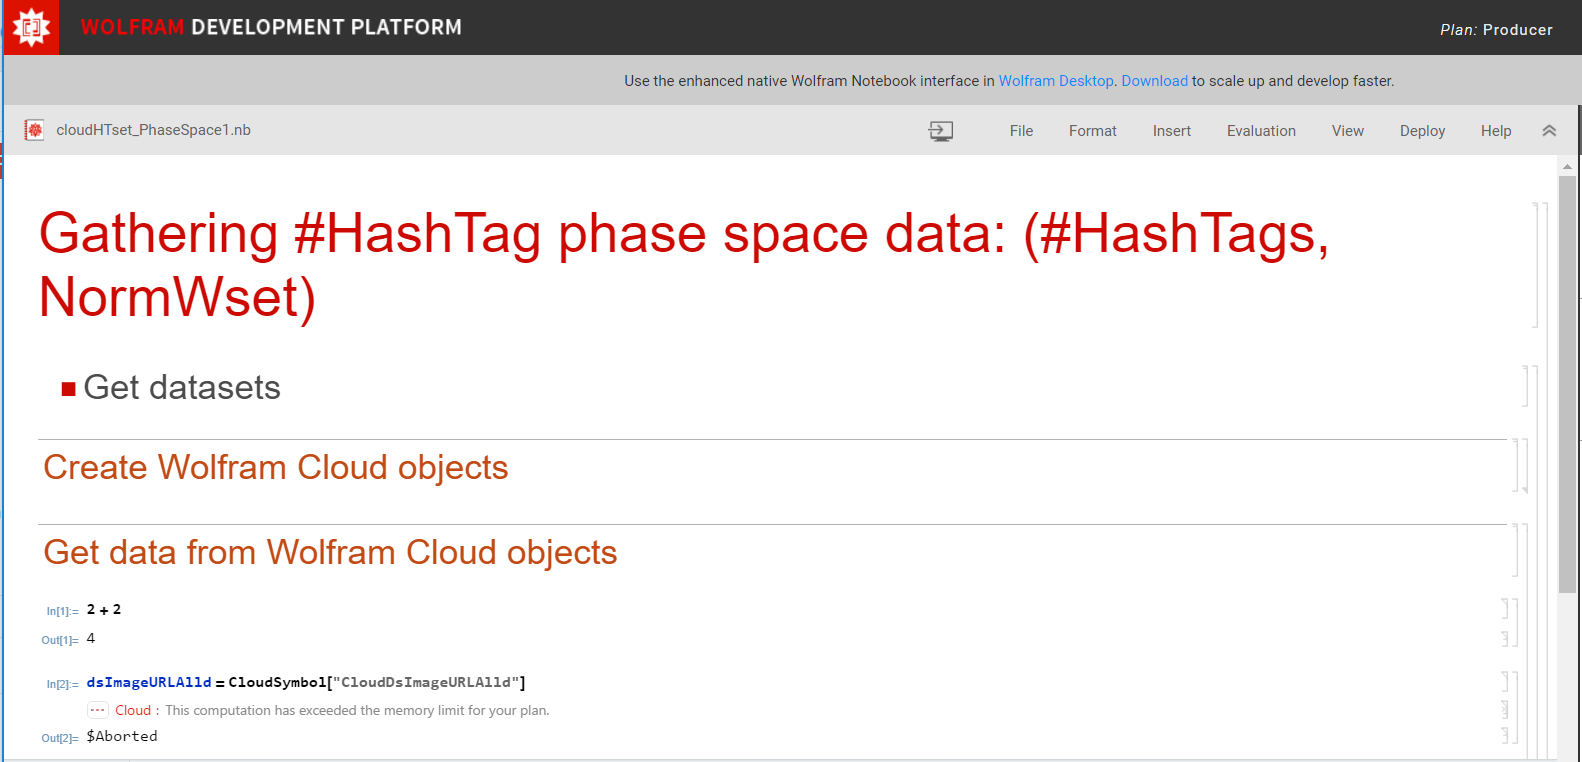Screen dimensions: 1582x762
Task: Click the In[1]:= cell label
Action: [62, 611]
